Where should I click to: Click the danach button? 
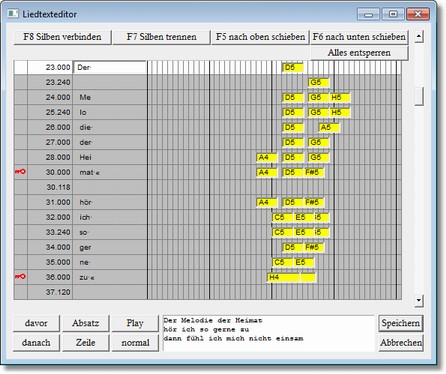click(36, 343)
